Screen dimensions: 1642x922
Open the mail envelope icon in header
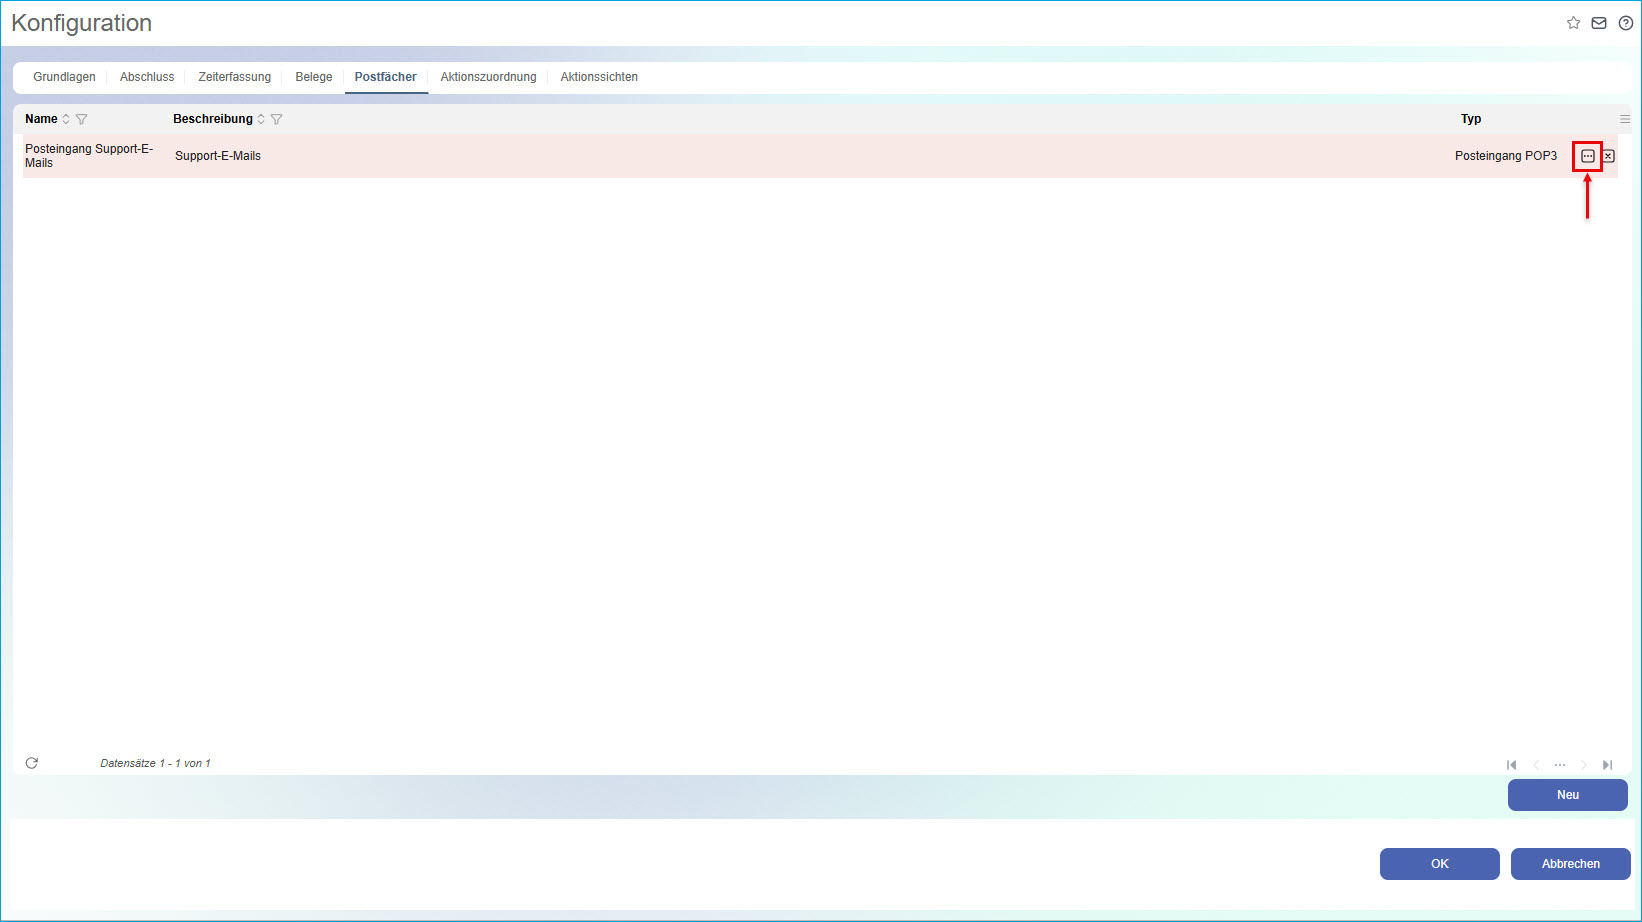tap(1599, 23)
